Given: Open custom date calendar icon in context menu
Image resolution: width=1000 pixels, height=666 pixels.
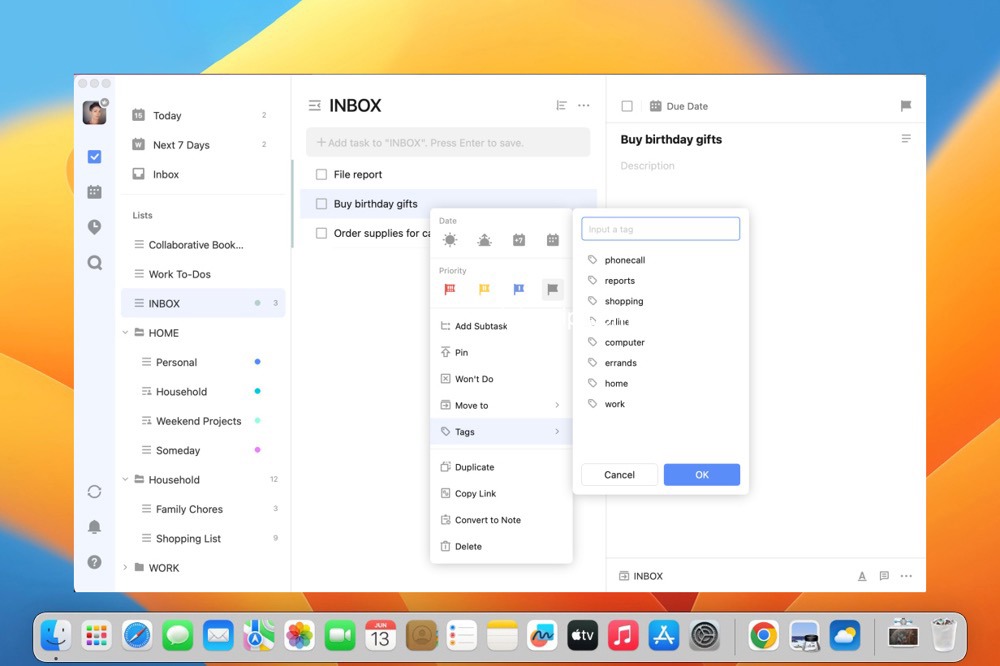Looking at the screenshot, I should tap(553, 240).
